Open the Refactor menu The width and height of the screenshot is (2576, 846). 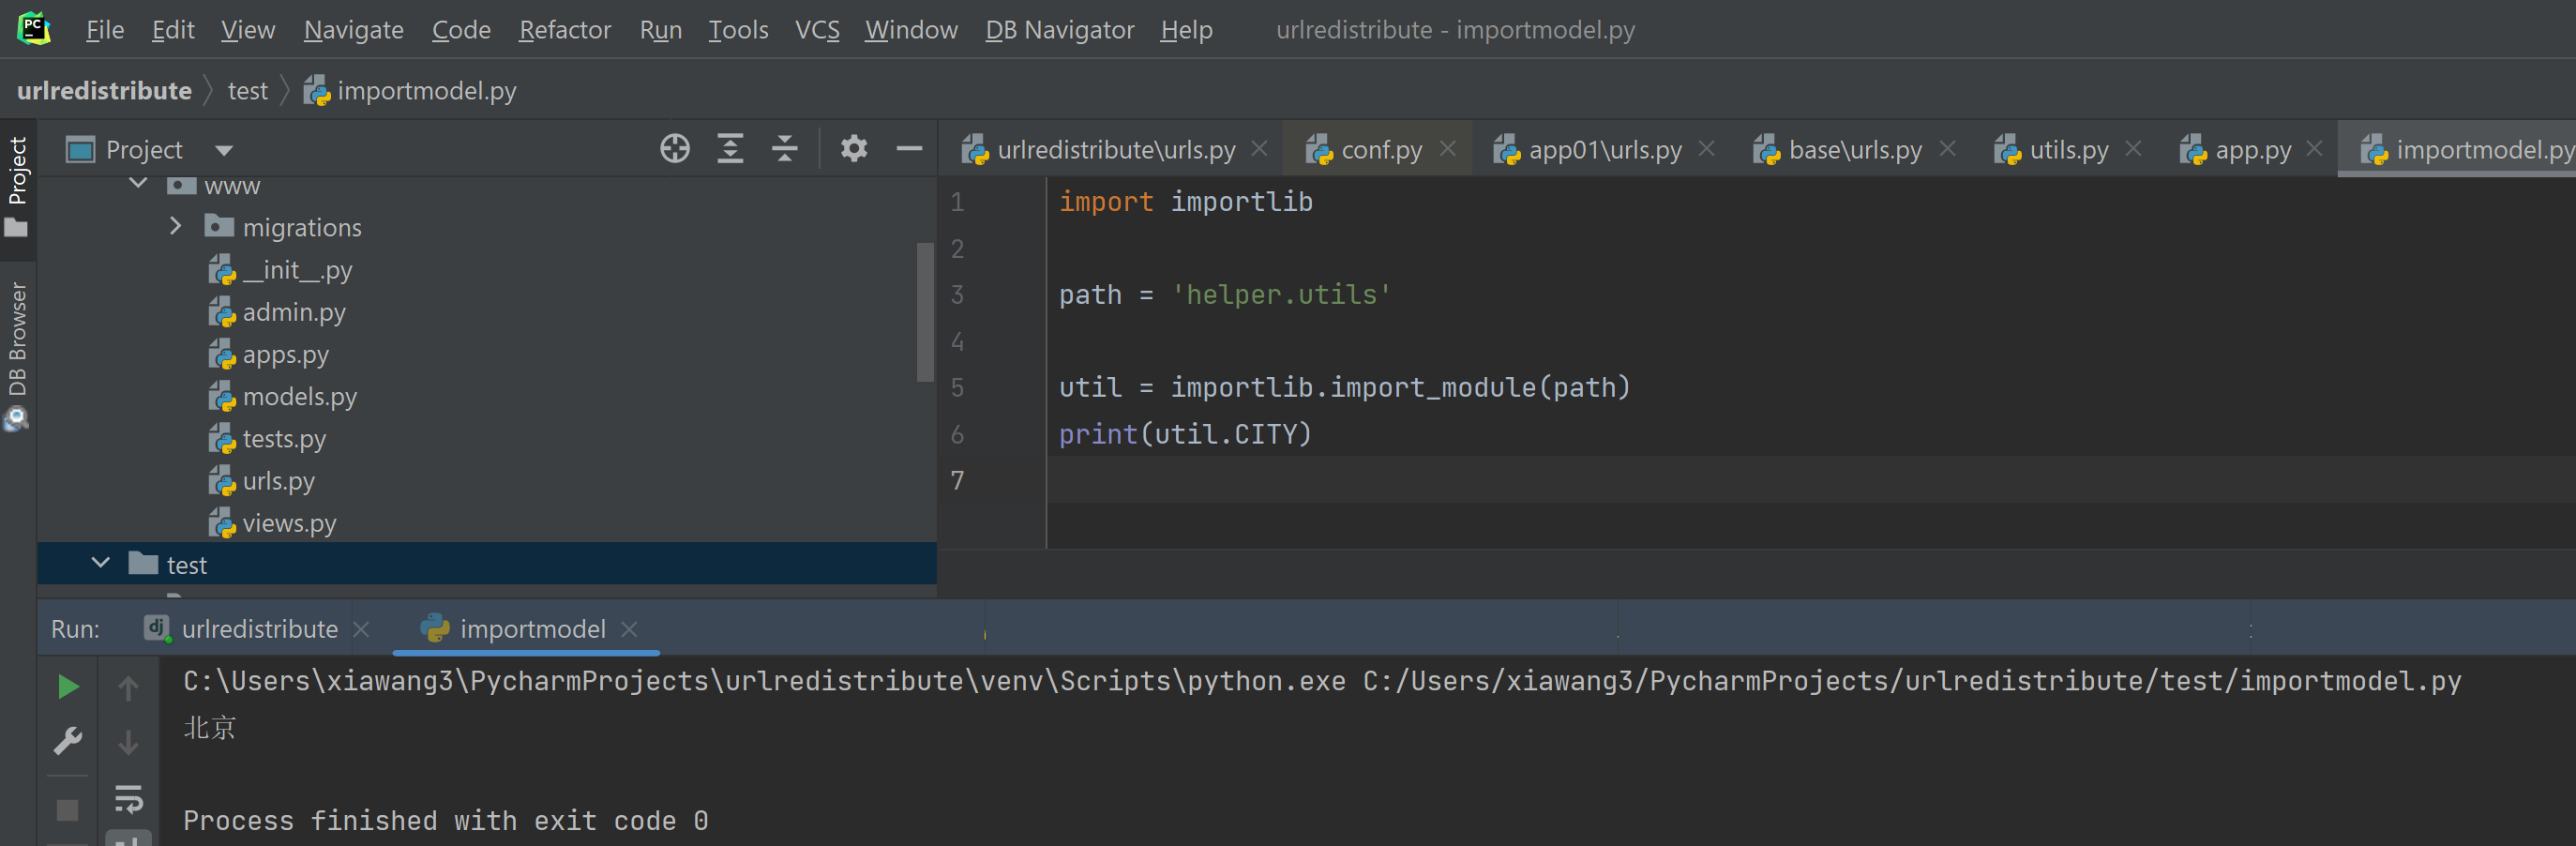click(x=564, y=30)
